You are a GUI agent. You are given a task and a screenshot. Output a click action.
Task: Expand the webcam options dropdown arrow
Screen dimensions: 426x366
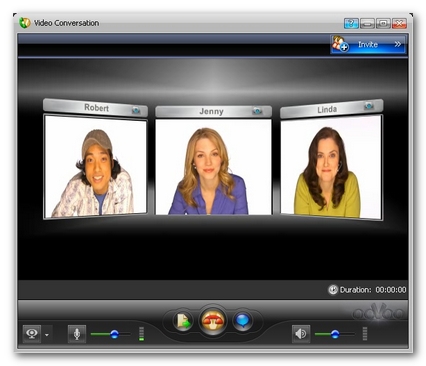pos(47,334)
